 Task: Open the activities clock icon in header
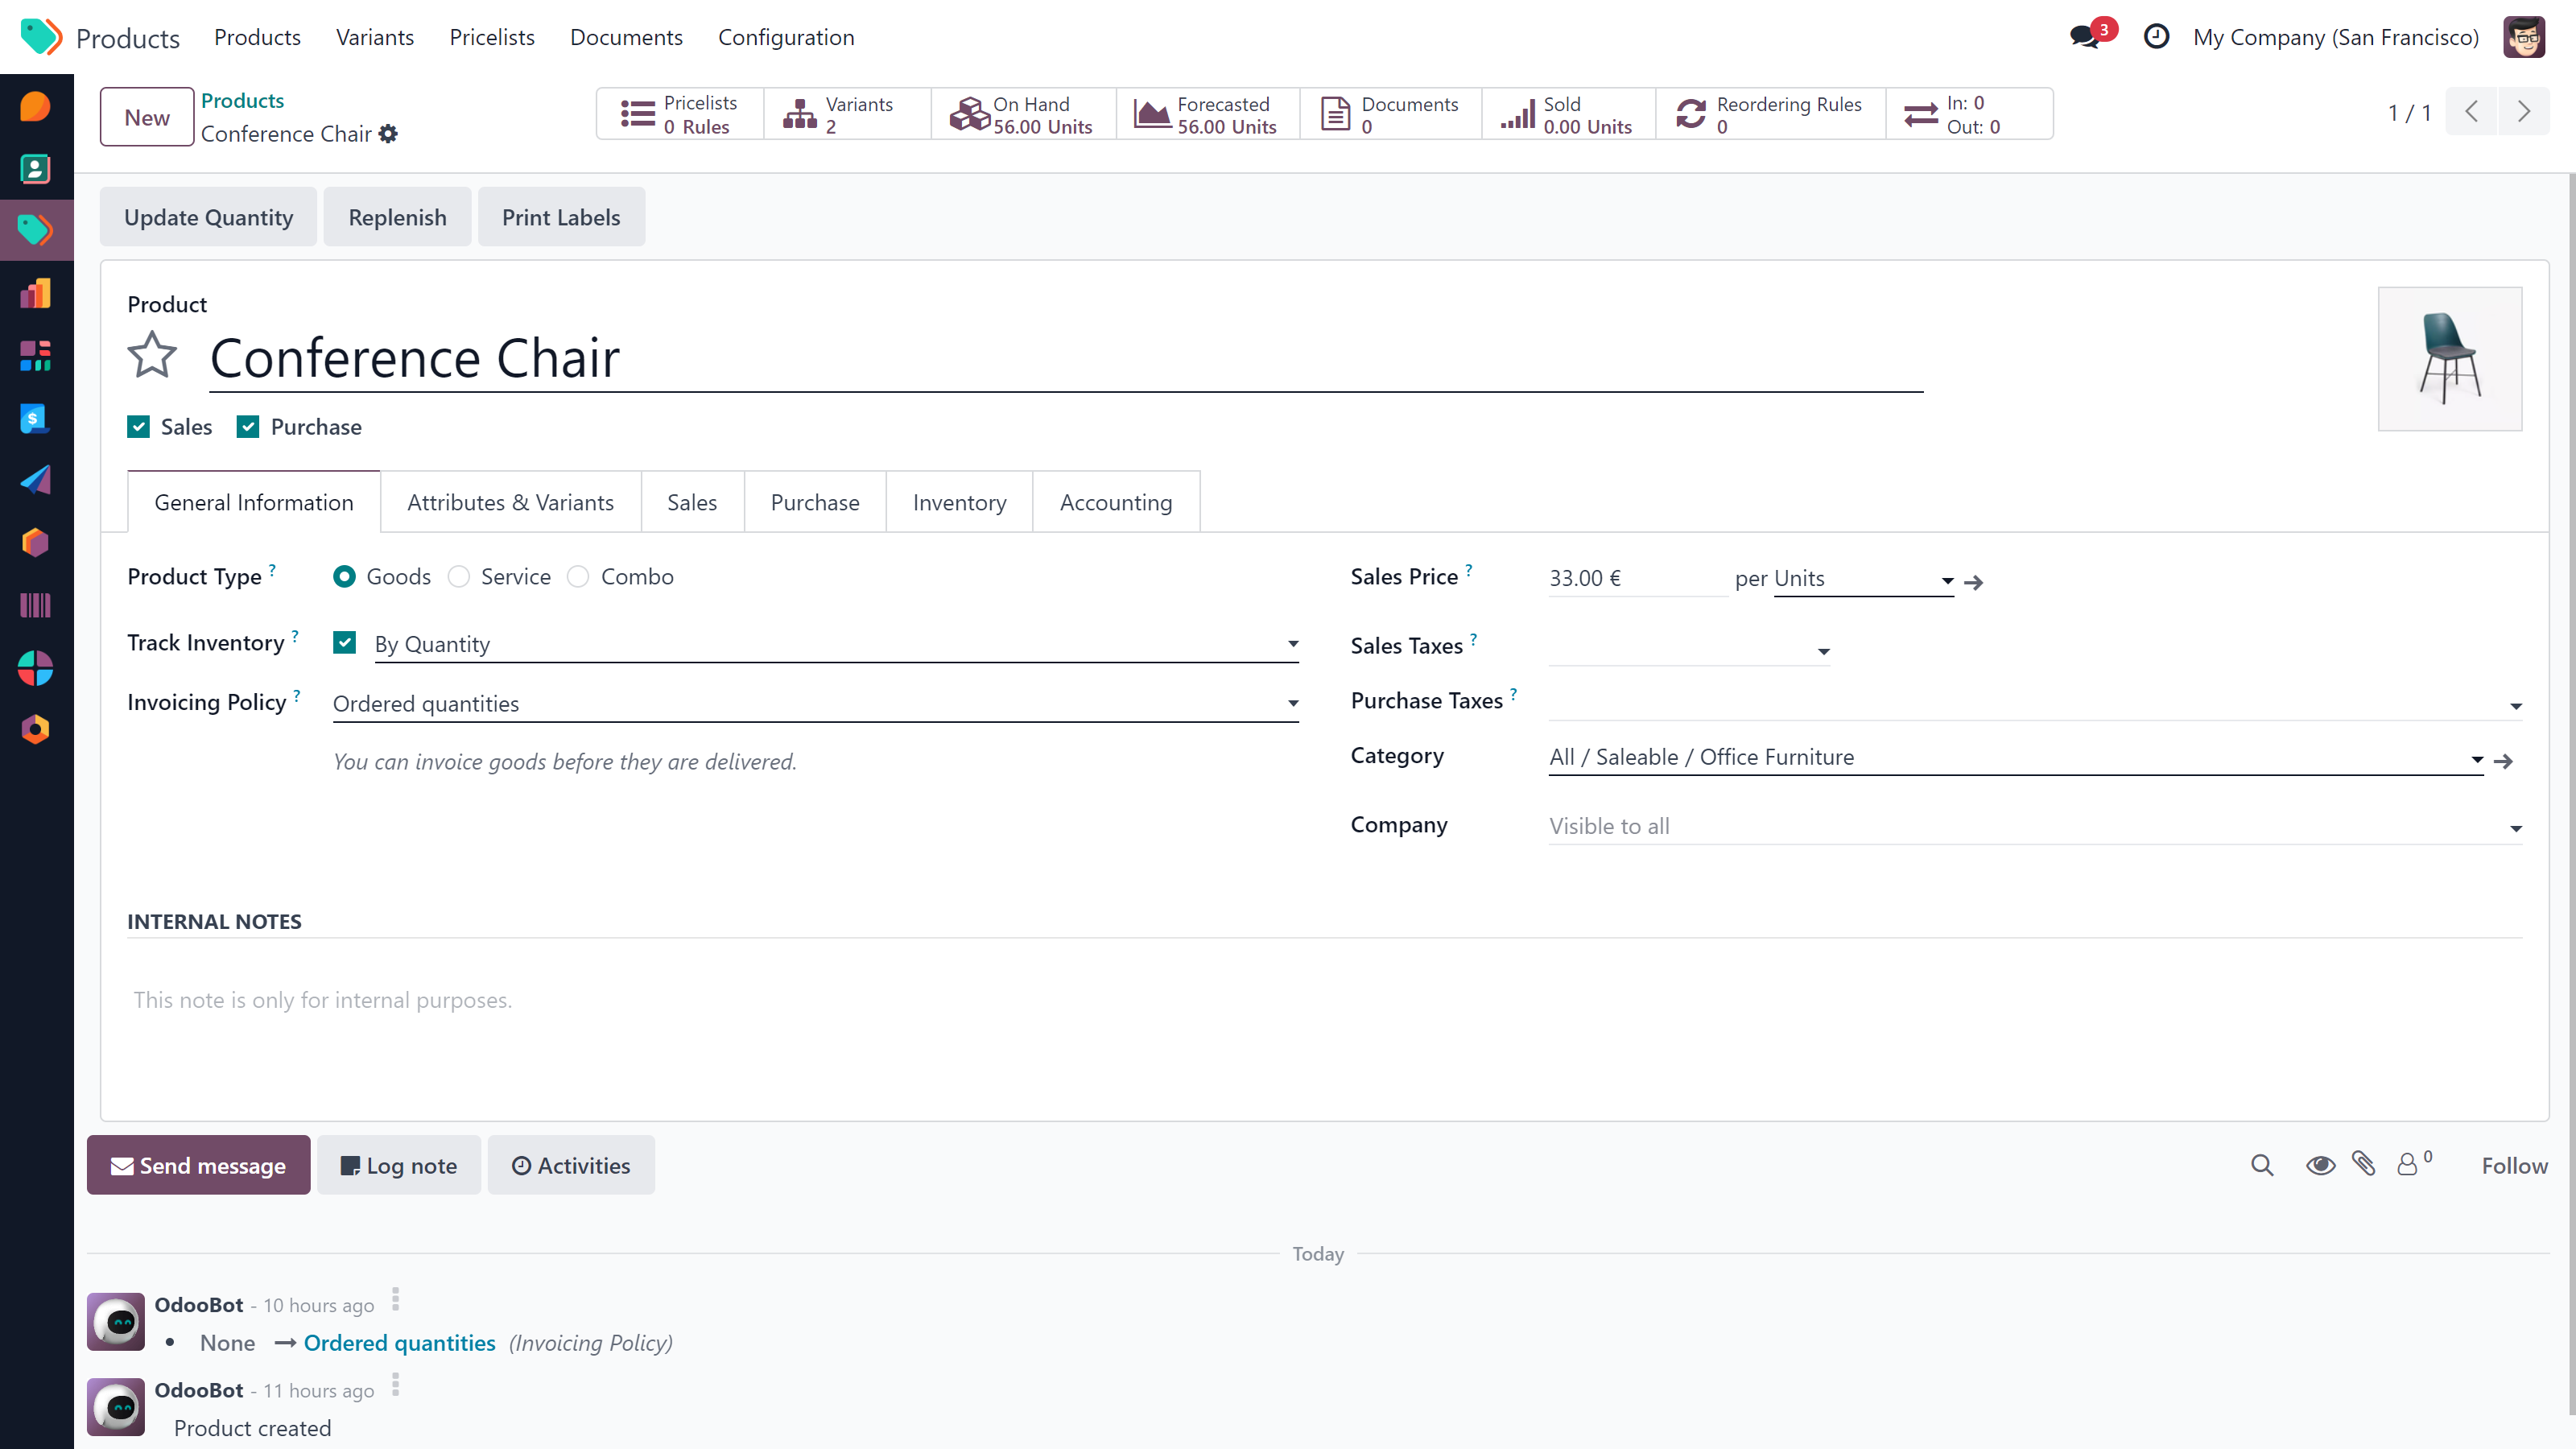point(2156,37)
